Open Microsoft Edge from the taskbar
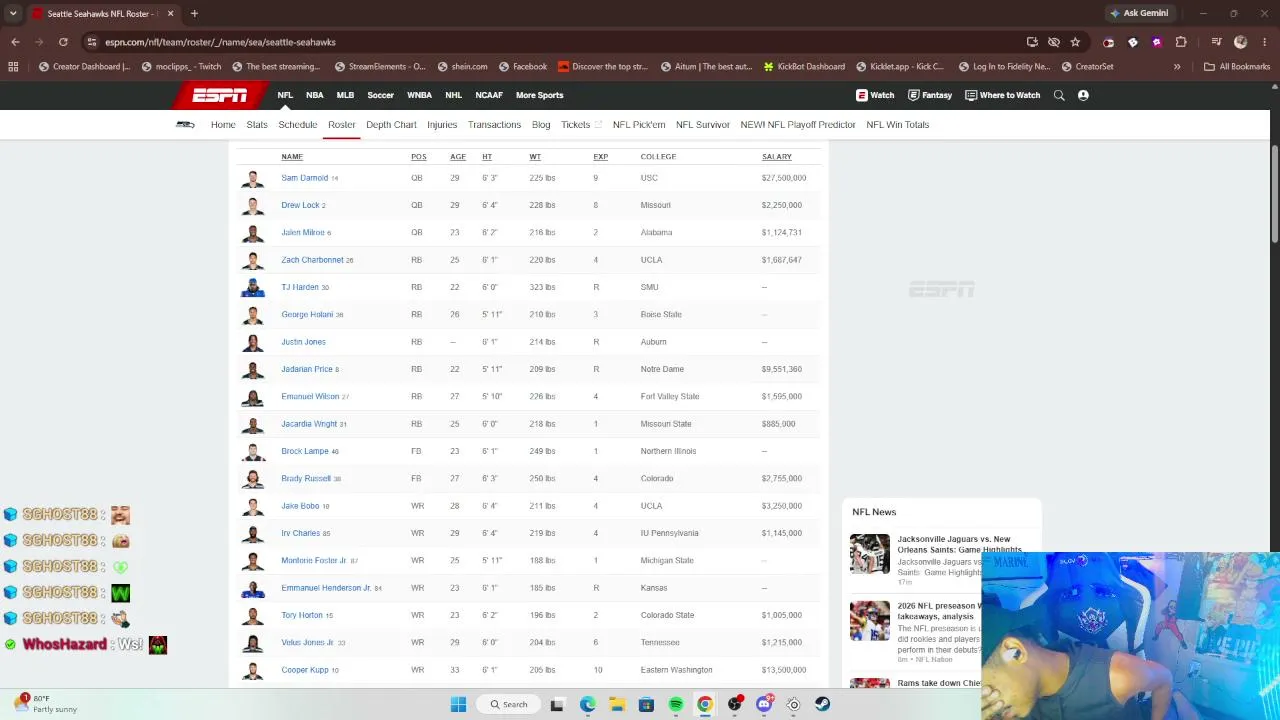1280x720 pixels. [x=588, y=704]
